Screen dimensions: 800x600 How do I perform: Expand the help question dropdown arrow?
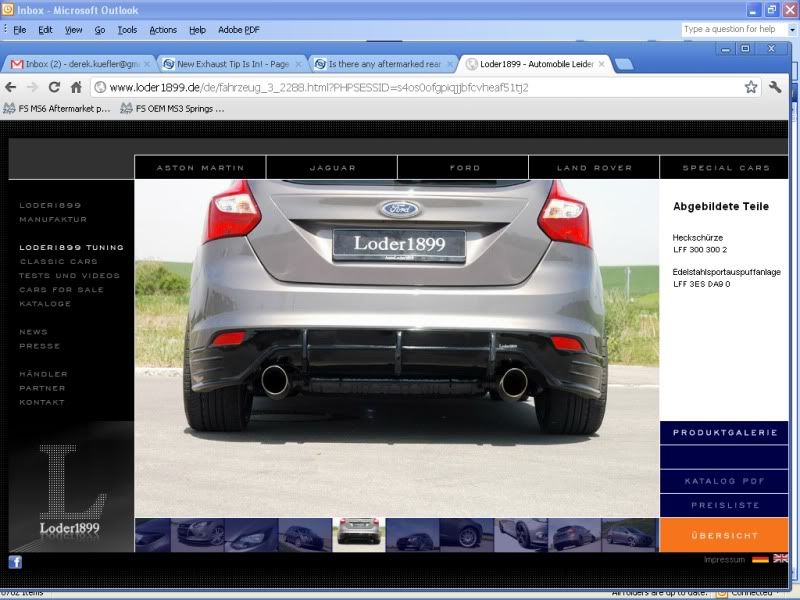792,30
